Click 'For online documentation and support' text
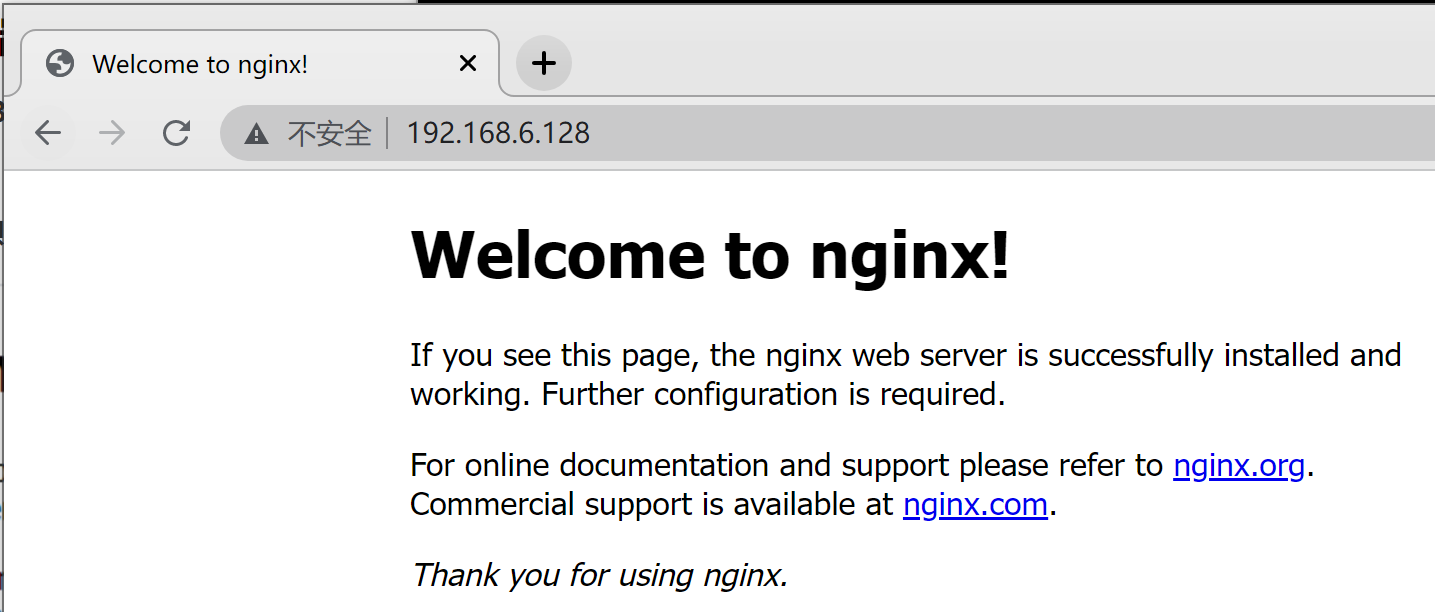The height and width of the screenshot is (612, 1435). point(680,466)
